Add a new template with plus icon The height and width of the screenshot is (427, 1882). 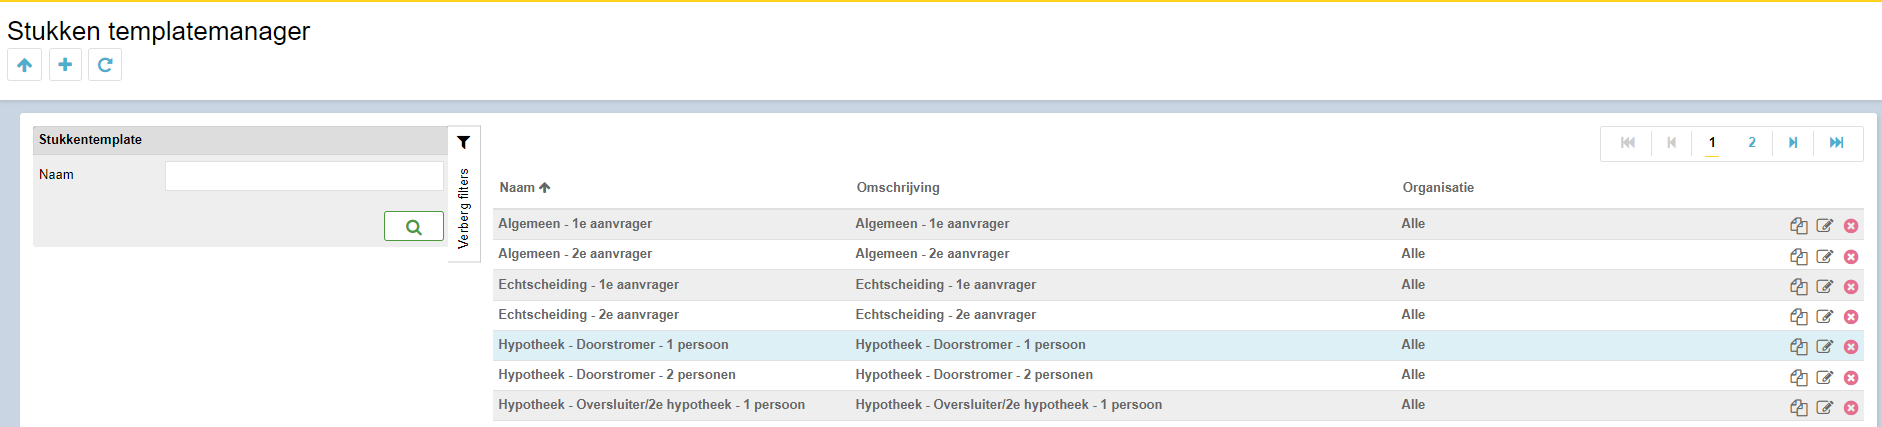(65, 65)
